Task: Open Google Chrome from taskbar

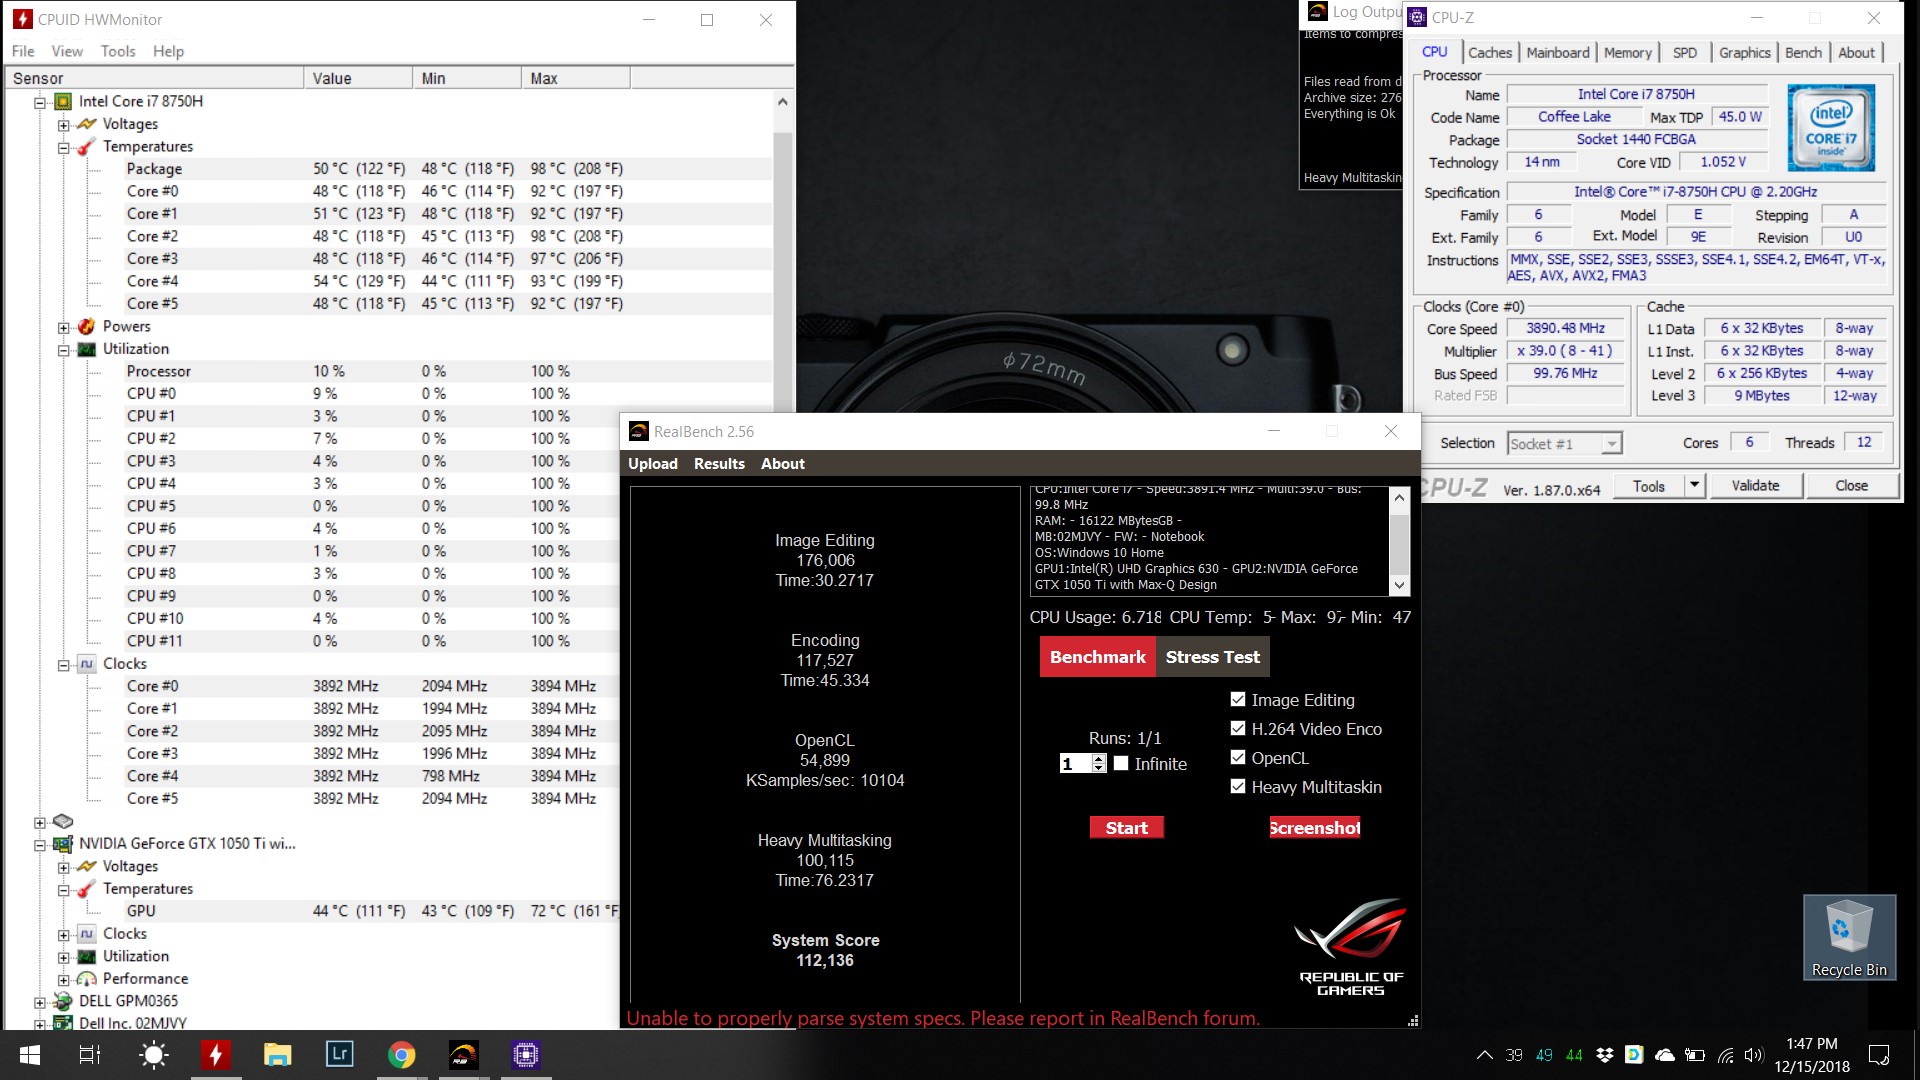Action: coord(402,1055)
